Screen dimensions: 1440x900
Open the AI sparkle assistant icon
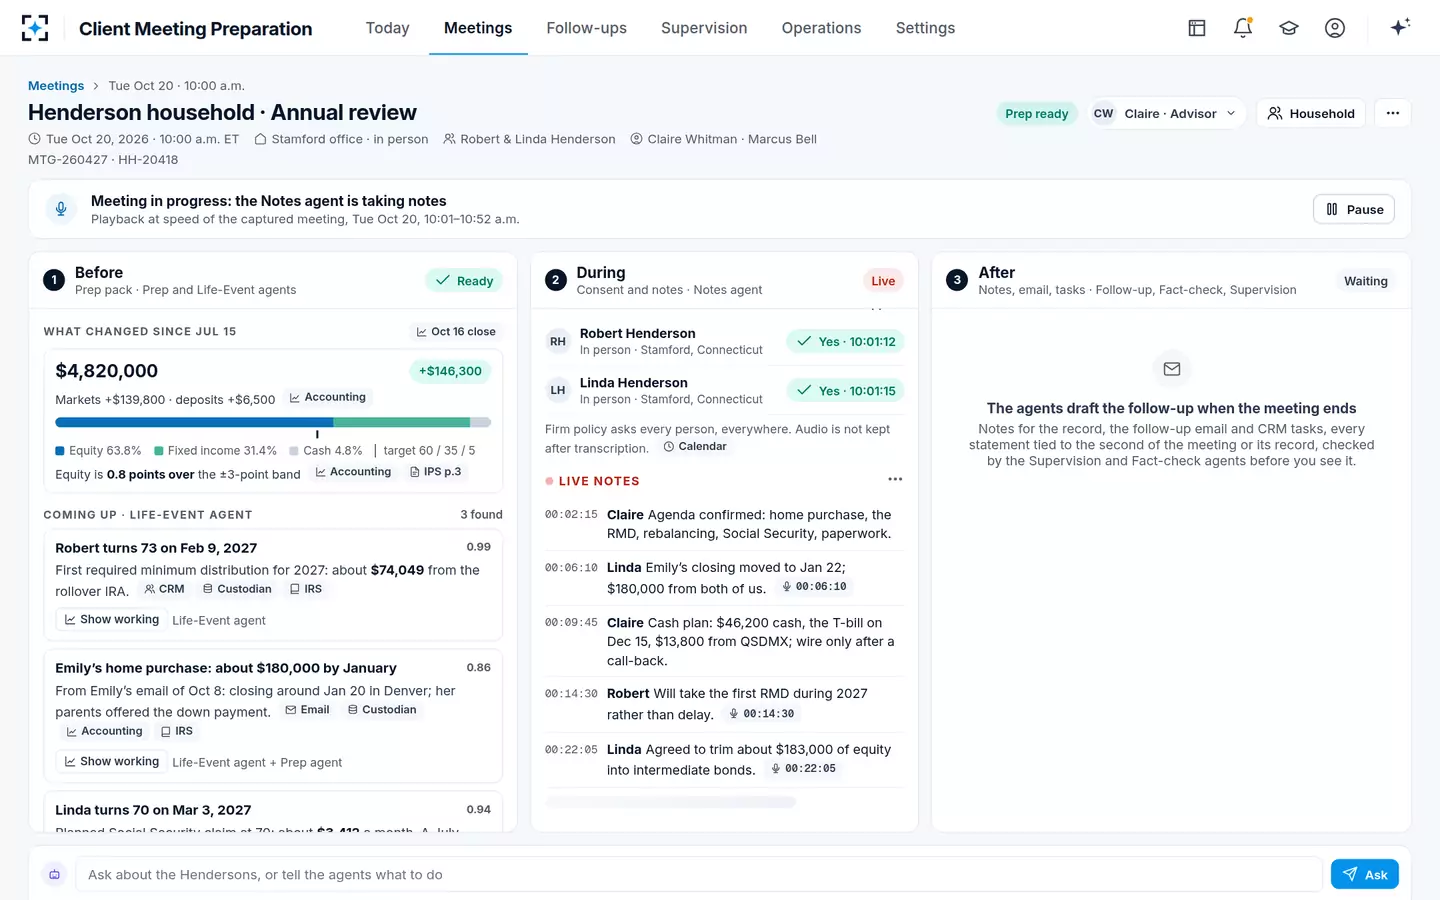coord(1400,27)
